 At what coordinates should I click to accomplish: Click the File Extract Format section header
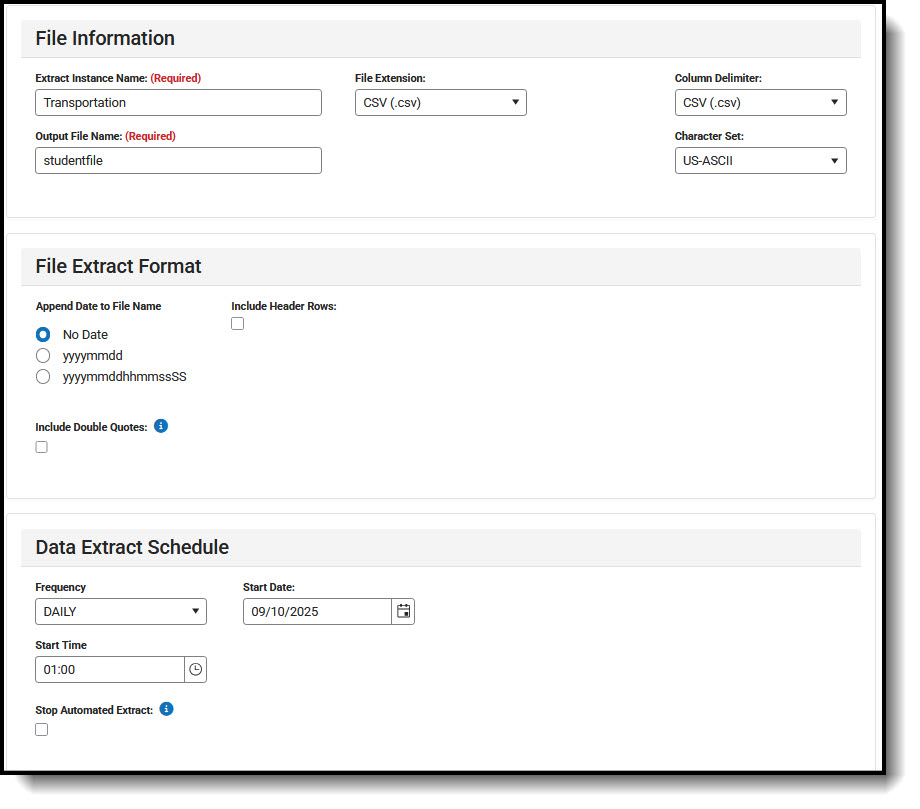click(118, 266)
